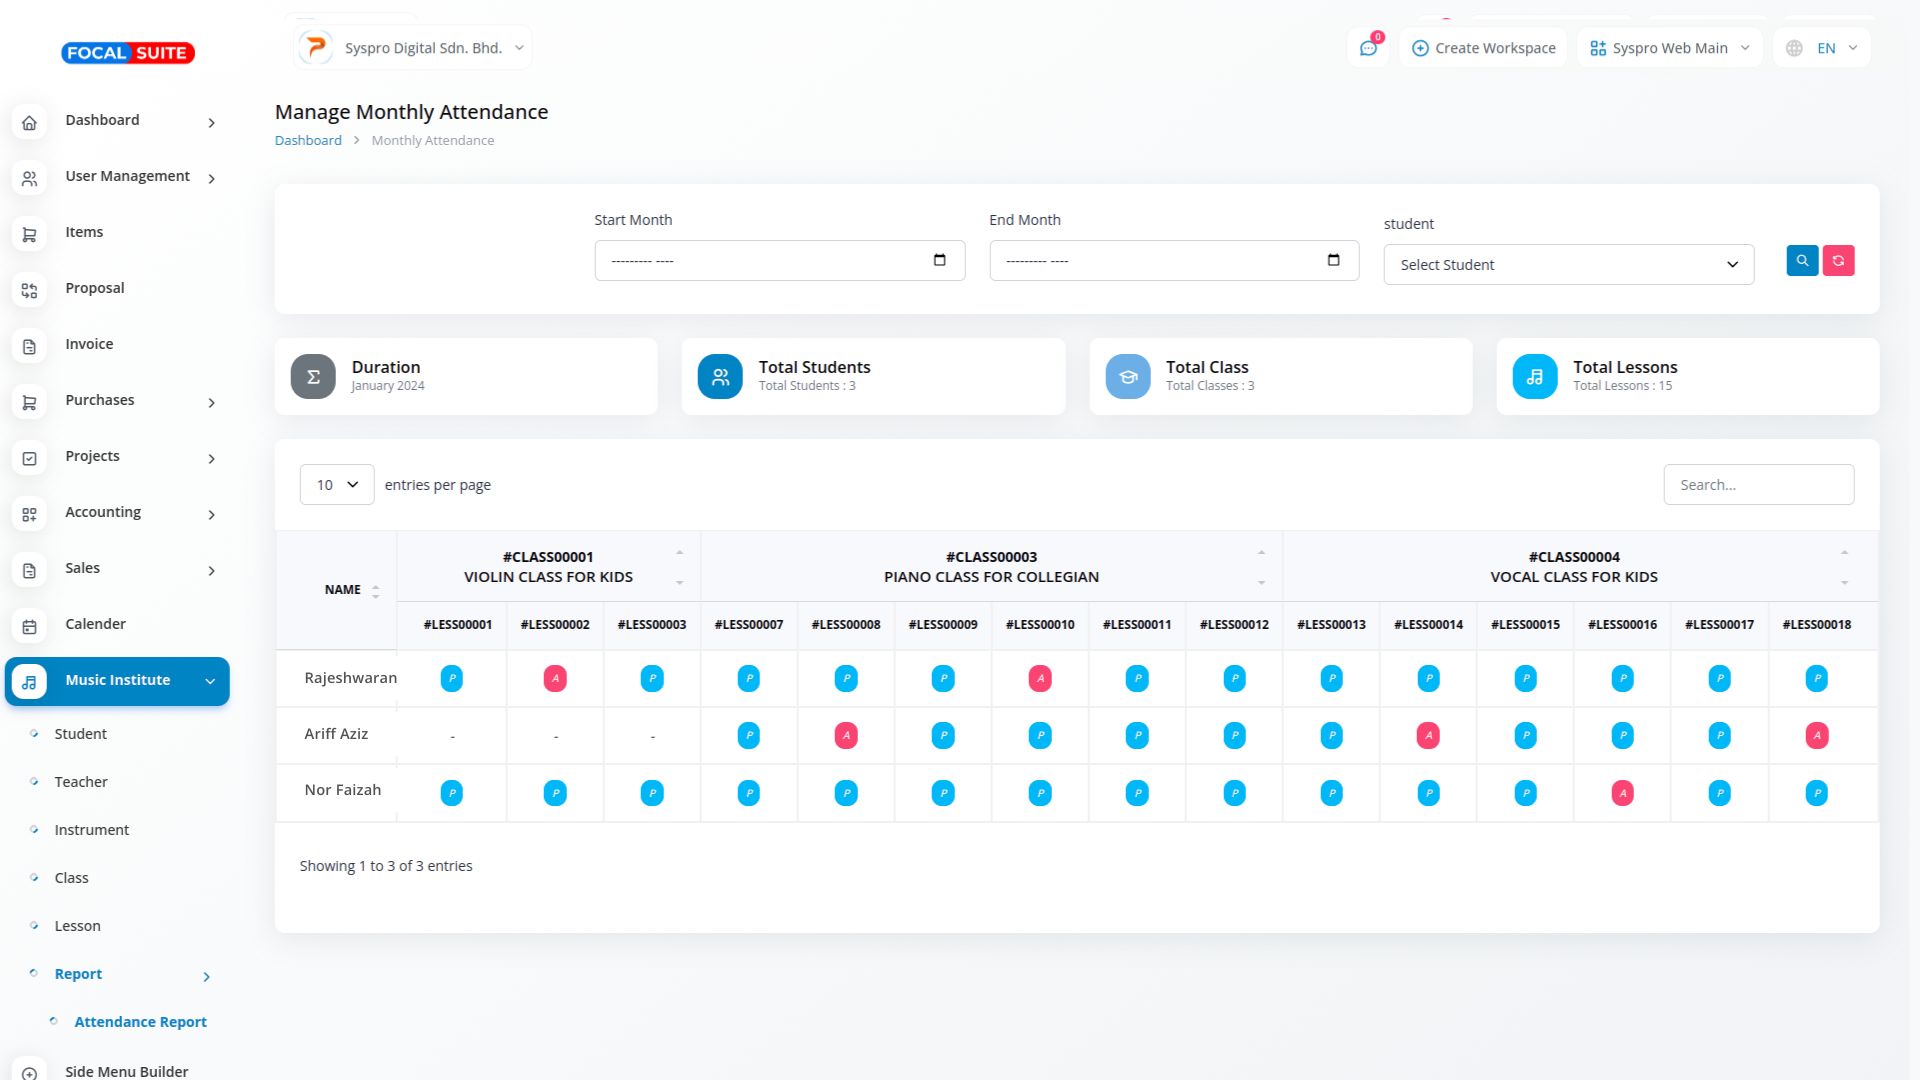Click the Total Lessons music icon
Image resolution: width=1920 pixels, height=1080 pixels.
(1534, 377)
